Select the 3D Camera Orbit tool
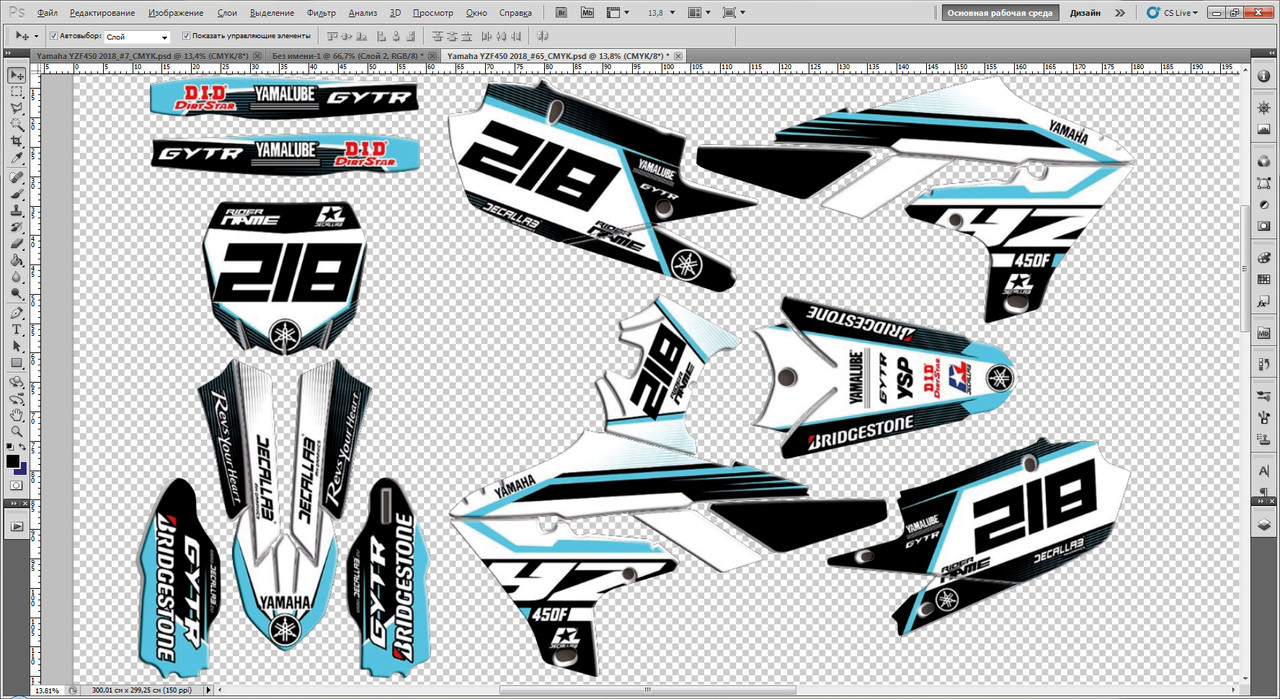The width and height of the screenshot is (1280, 699). click(x=17, y=399)
